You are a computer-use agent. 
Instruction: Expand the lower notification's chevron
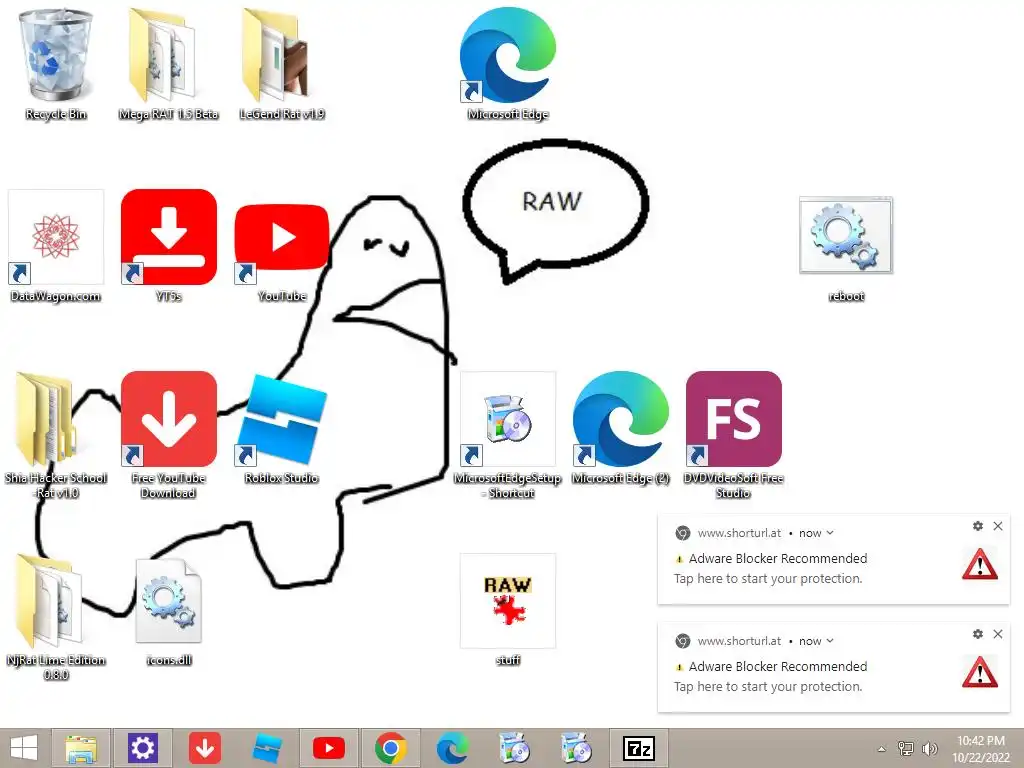click(x=830, y=641)
